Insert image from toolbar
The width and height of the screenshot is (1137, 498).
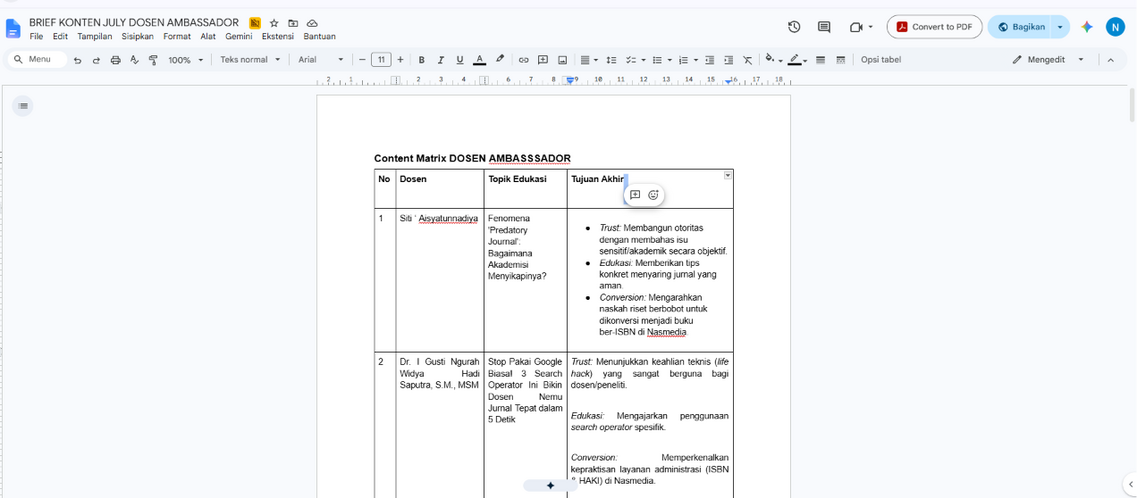click(561, 60)
